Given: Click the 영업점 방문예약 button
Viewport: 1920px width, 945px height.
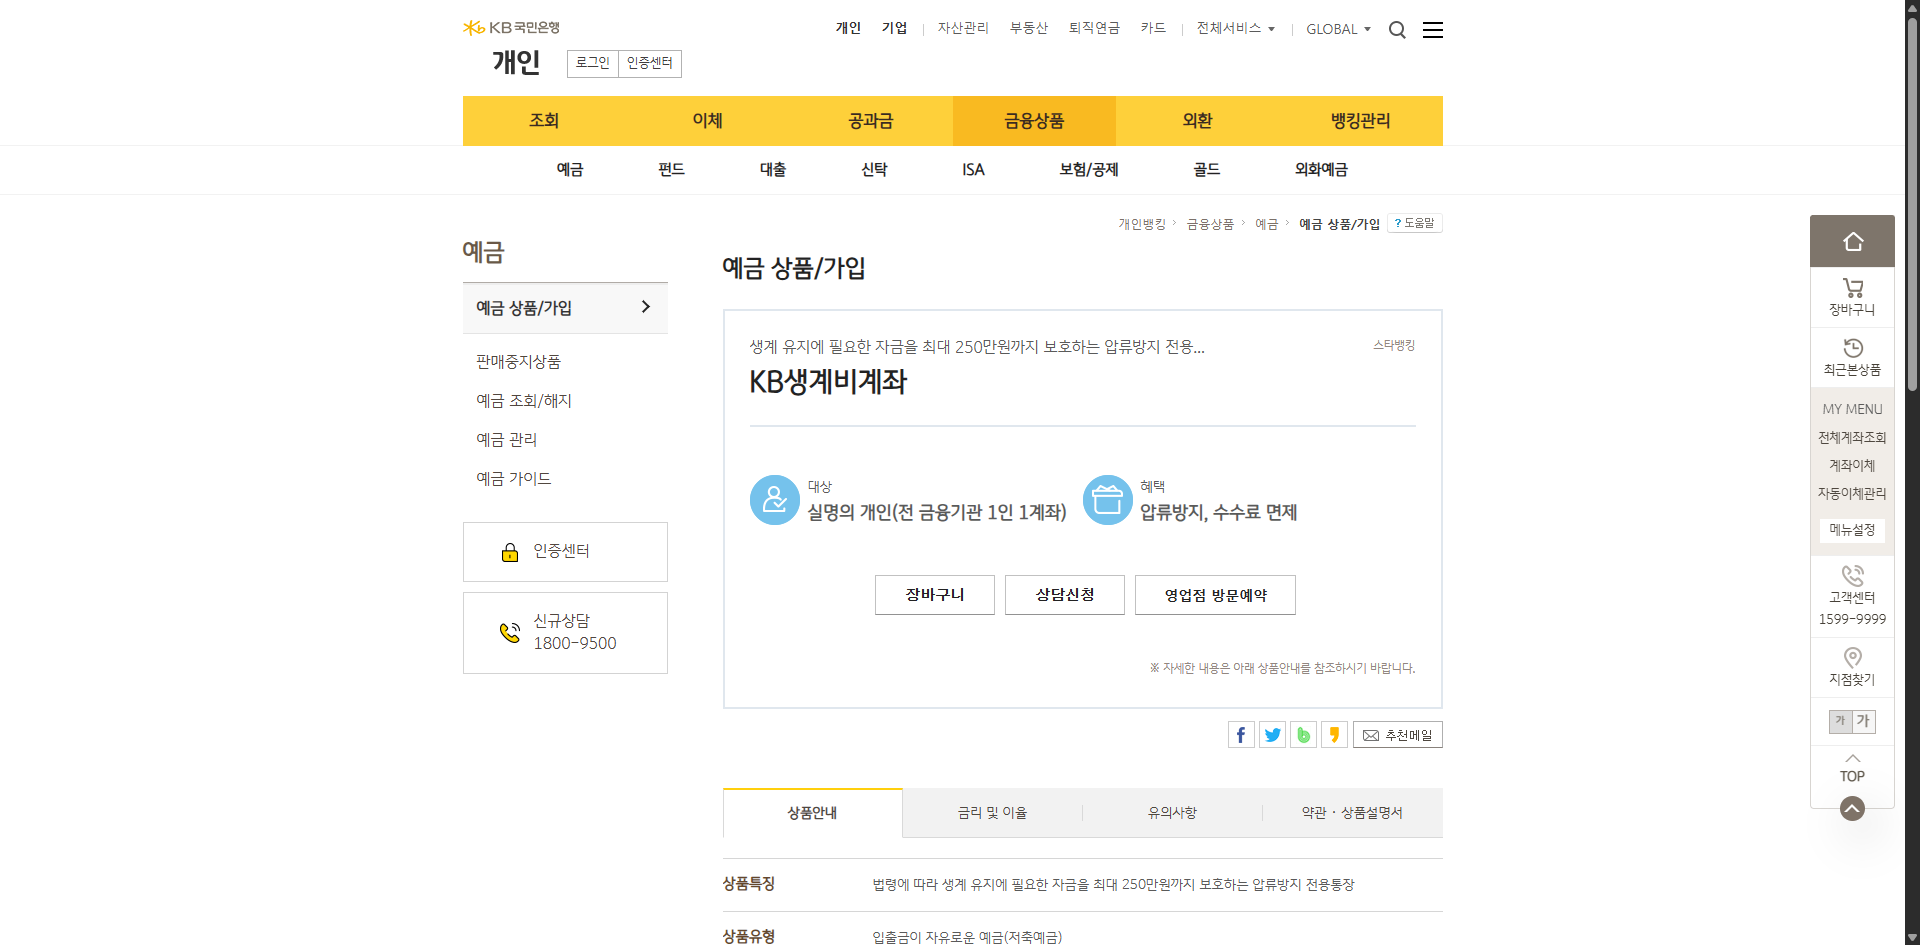Looking at the screenshot, I should point(1215,595).
